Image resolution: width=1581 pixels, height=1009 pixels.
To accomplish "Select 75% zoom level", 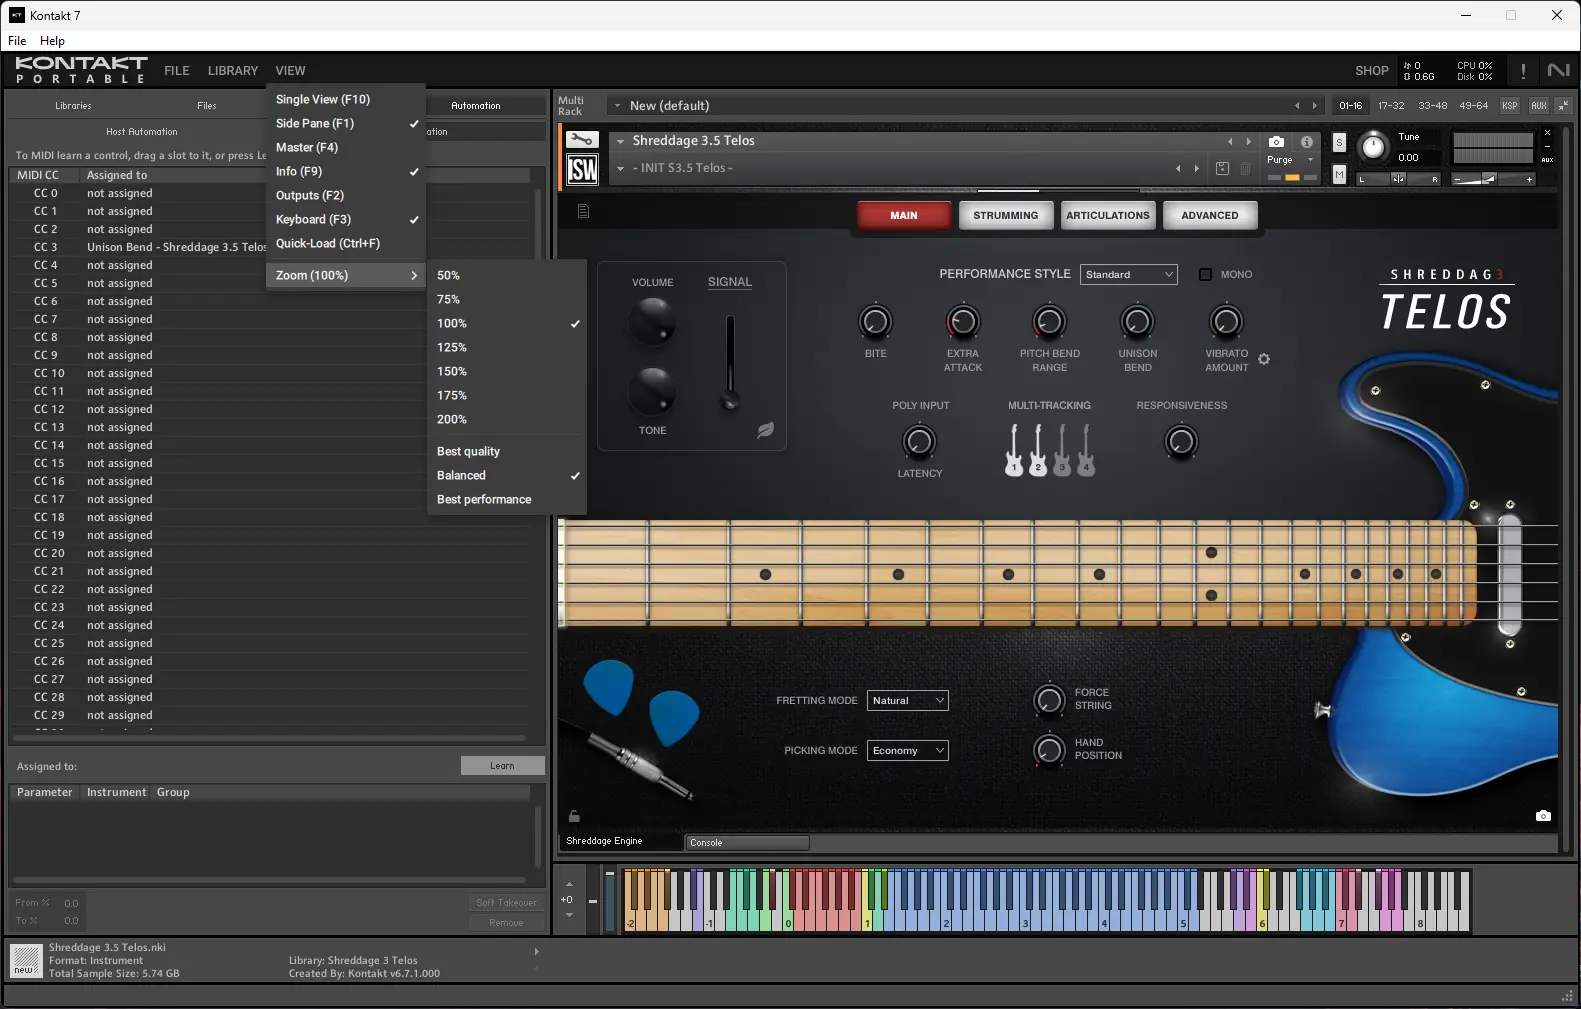I will [x=507, y=299].
